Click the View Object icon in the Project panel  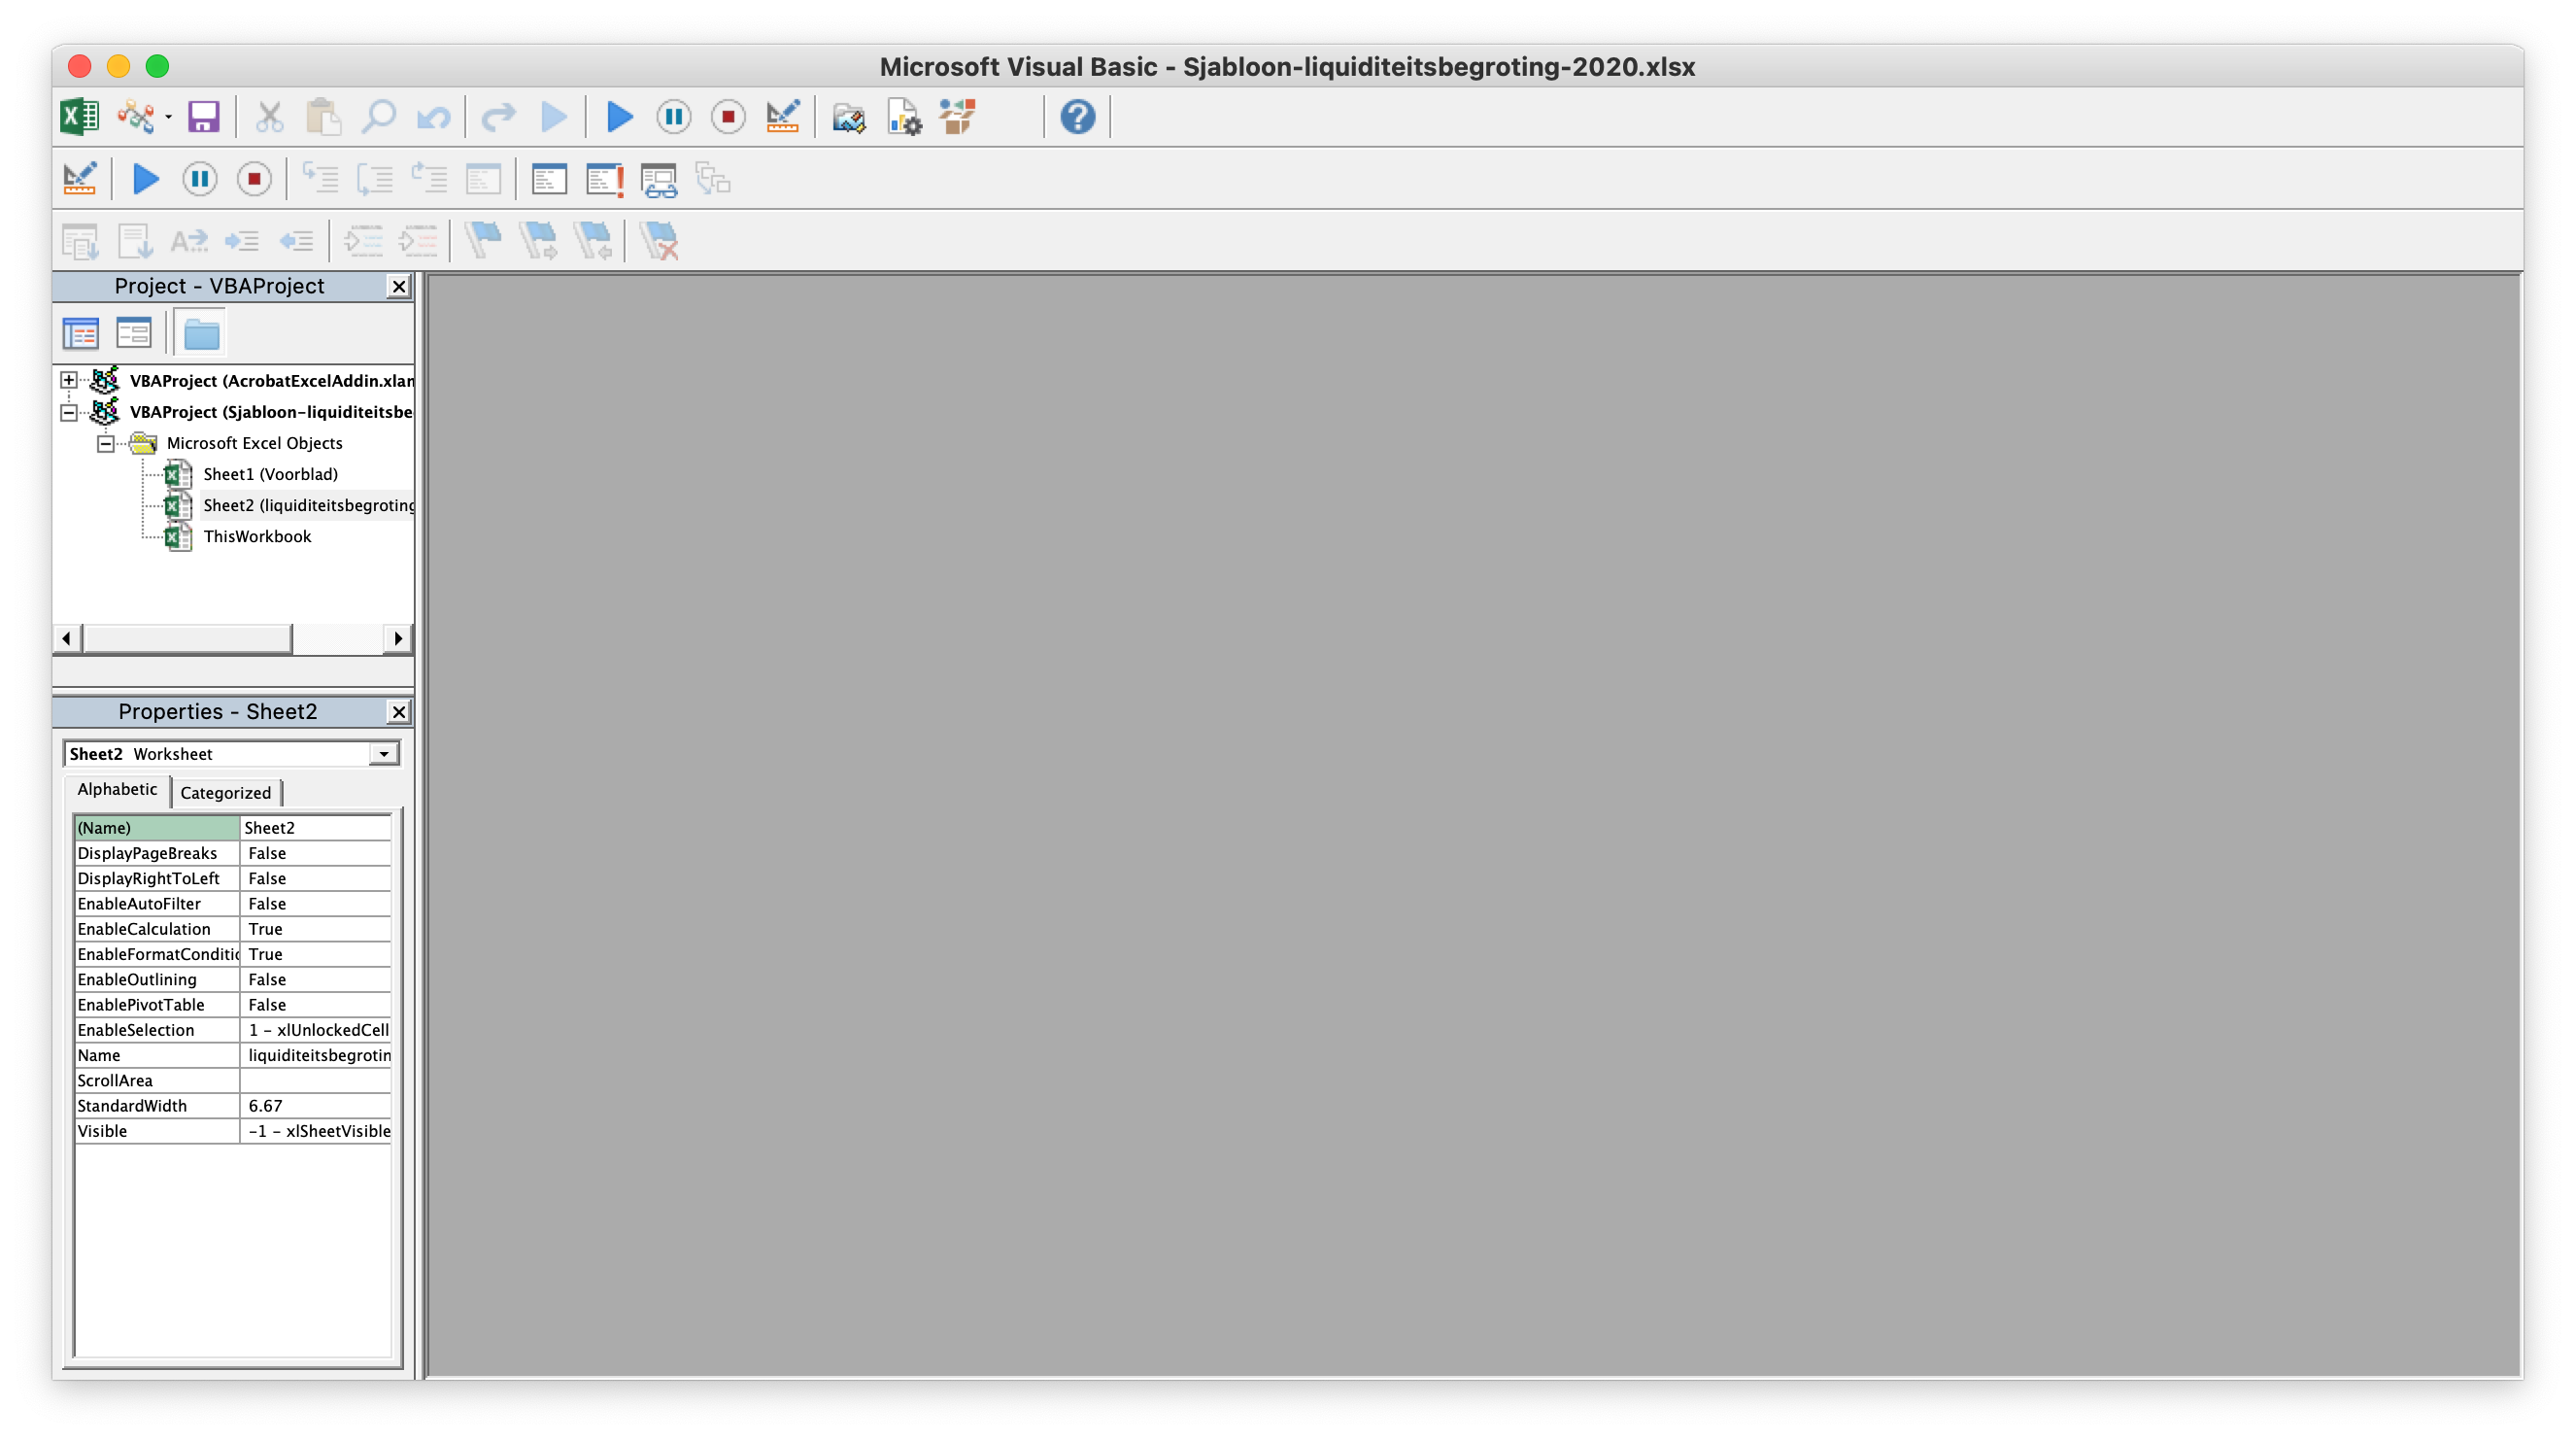(133, 333)
